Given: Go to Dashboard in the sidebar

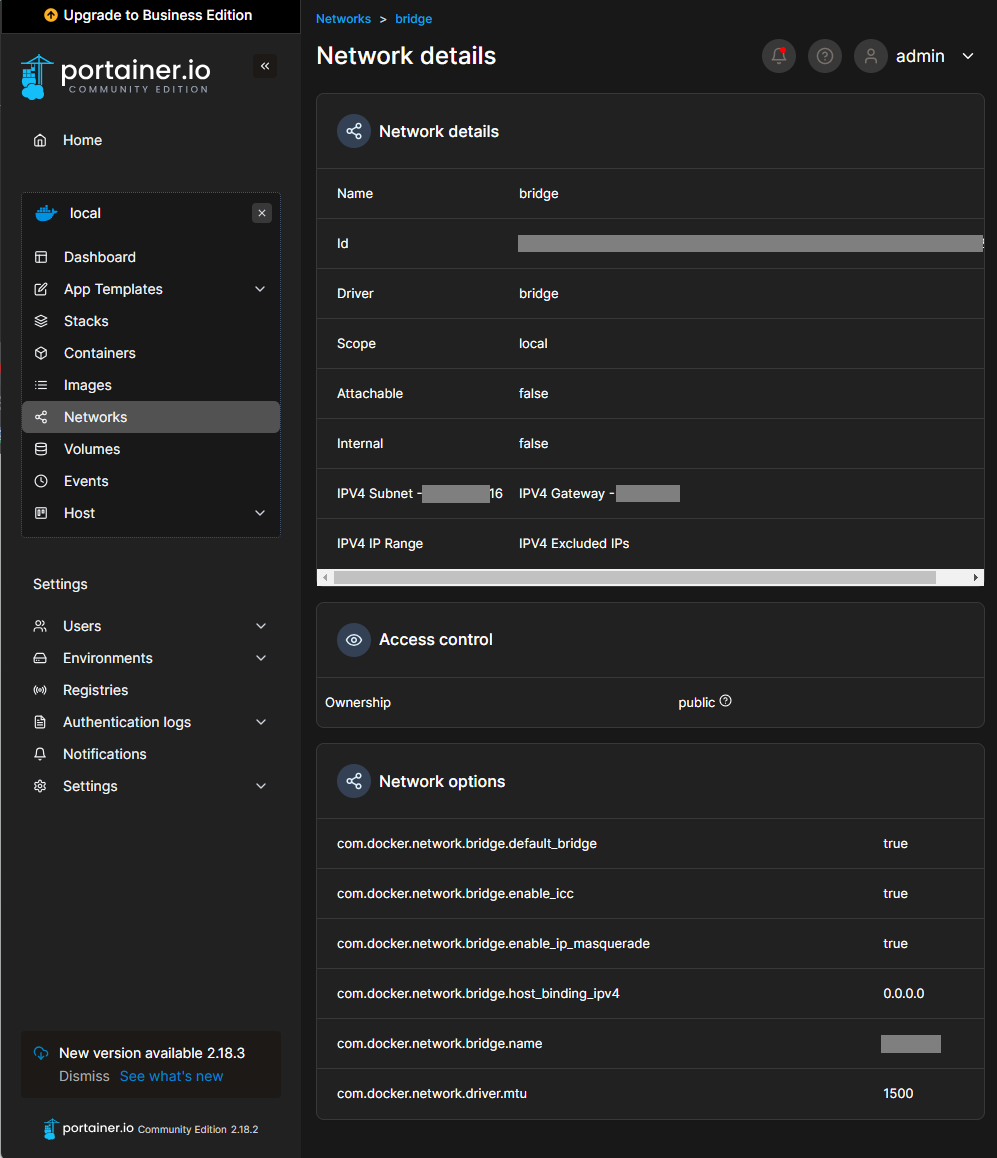Looking at the screenshot, I should coord(151,257).
